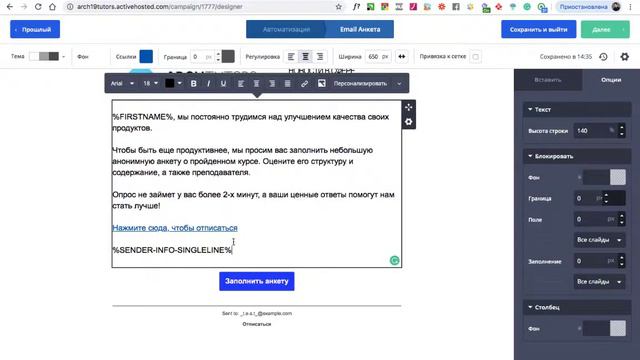Click the Заполнить анкету button
Viewport: 640px width, 360px height.
(257, 281)
